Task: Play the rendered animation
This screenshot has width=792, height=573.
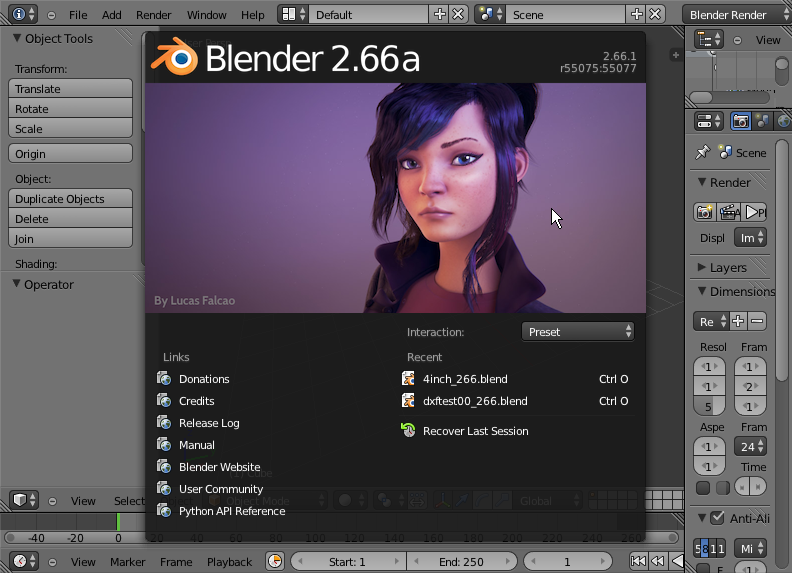Action: pyautogui.click(x=755, y=212)
